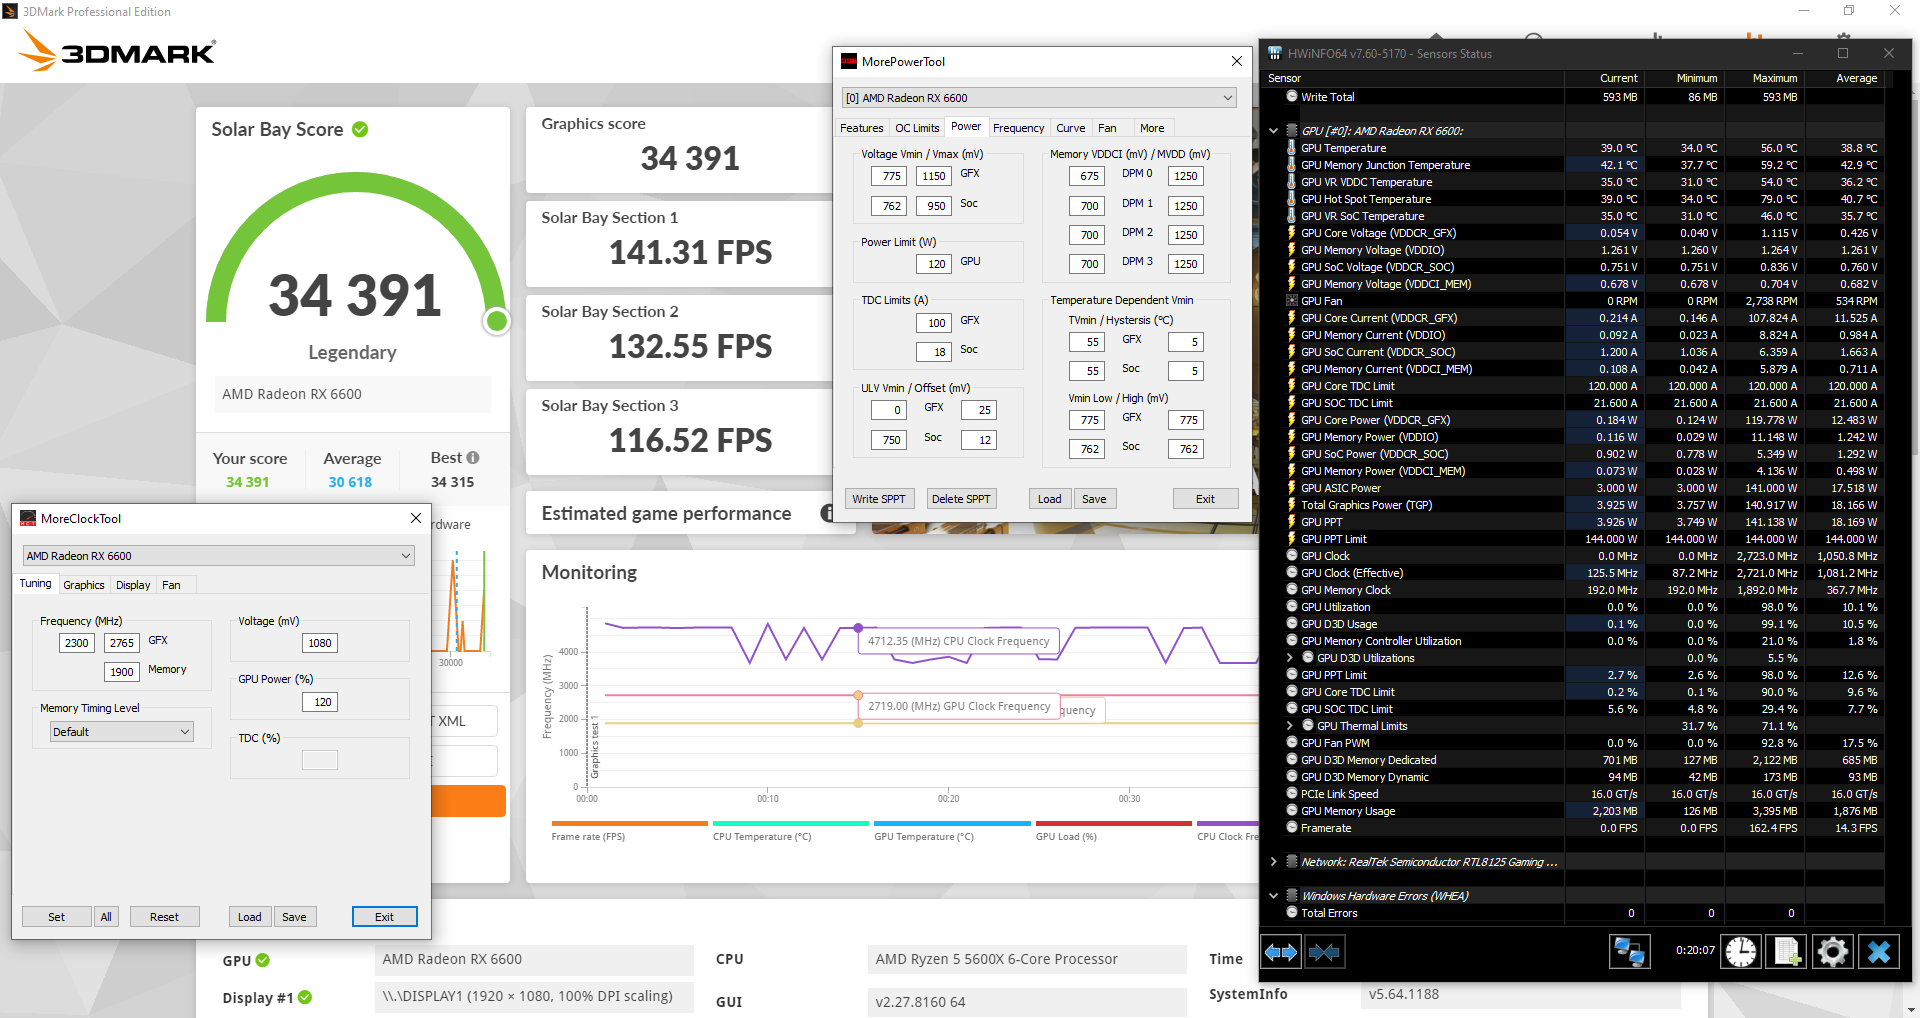Select GPU Hot Spot Temperature row

coord(1582,199)
